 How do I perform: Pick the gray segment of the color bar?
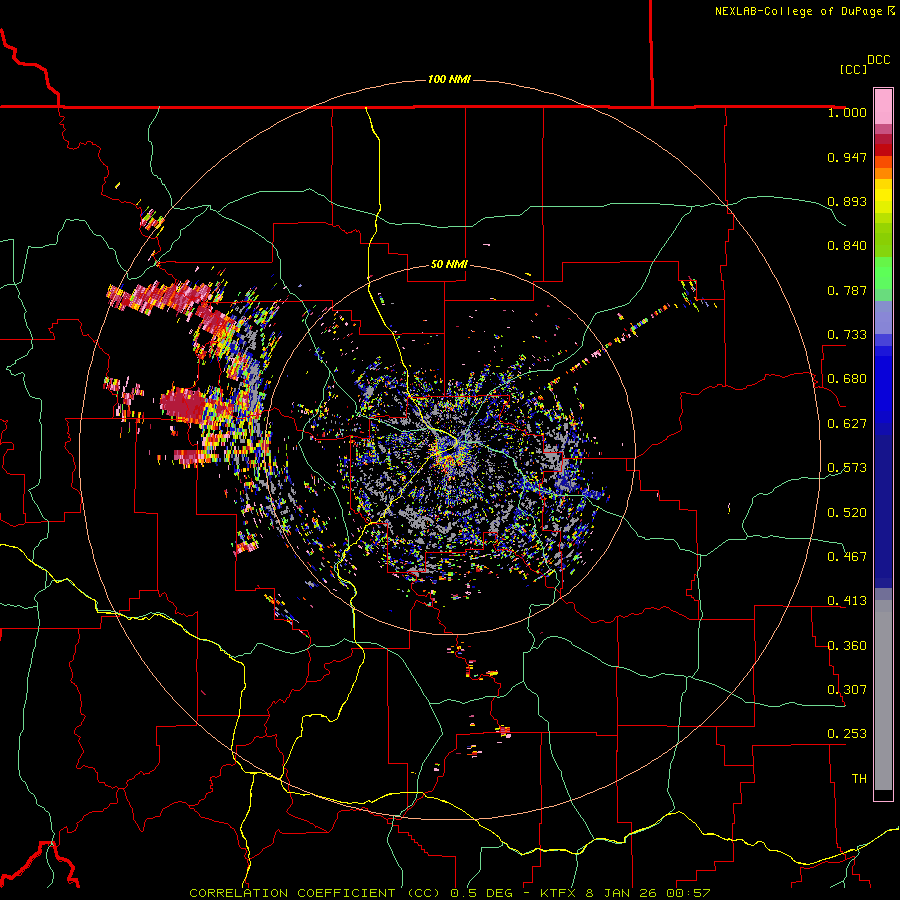(883, 695)
